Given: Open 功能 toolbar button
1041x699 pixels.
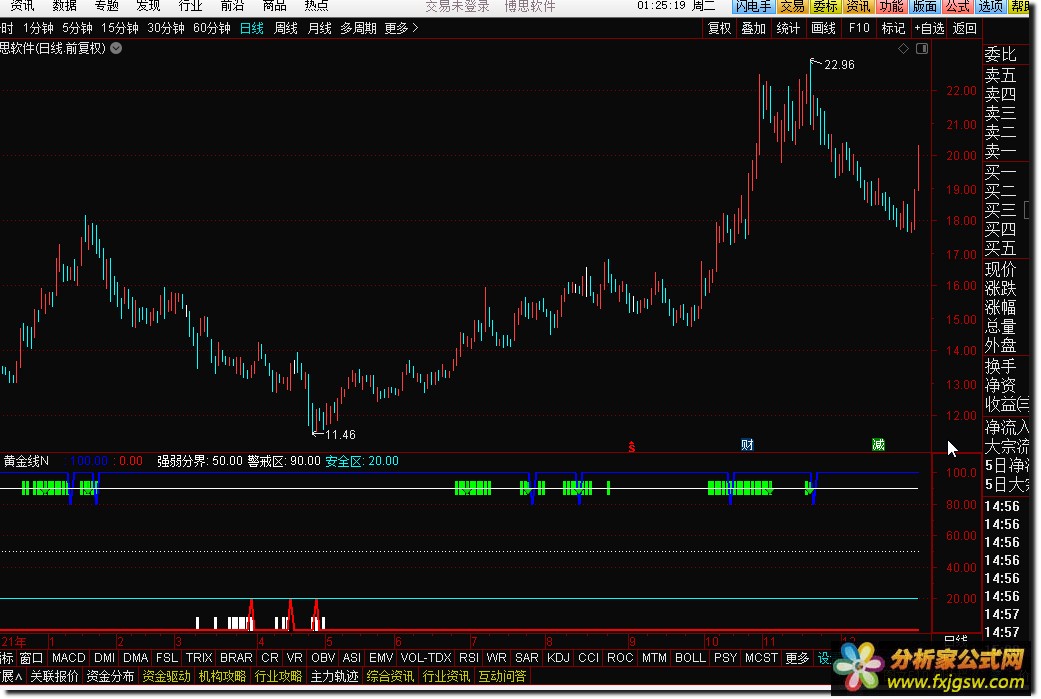Looking at the screenshot, I should point(892,7).
